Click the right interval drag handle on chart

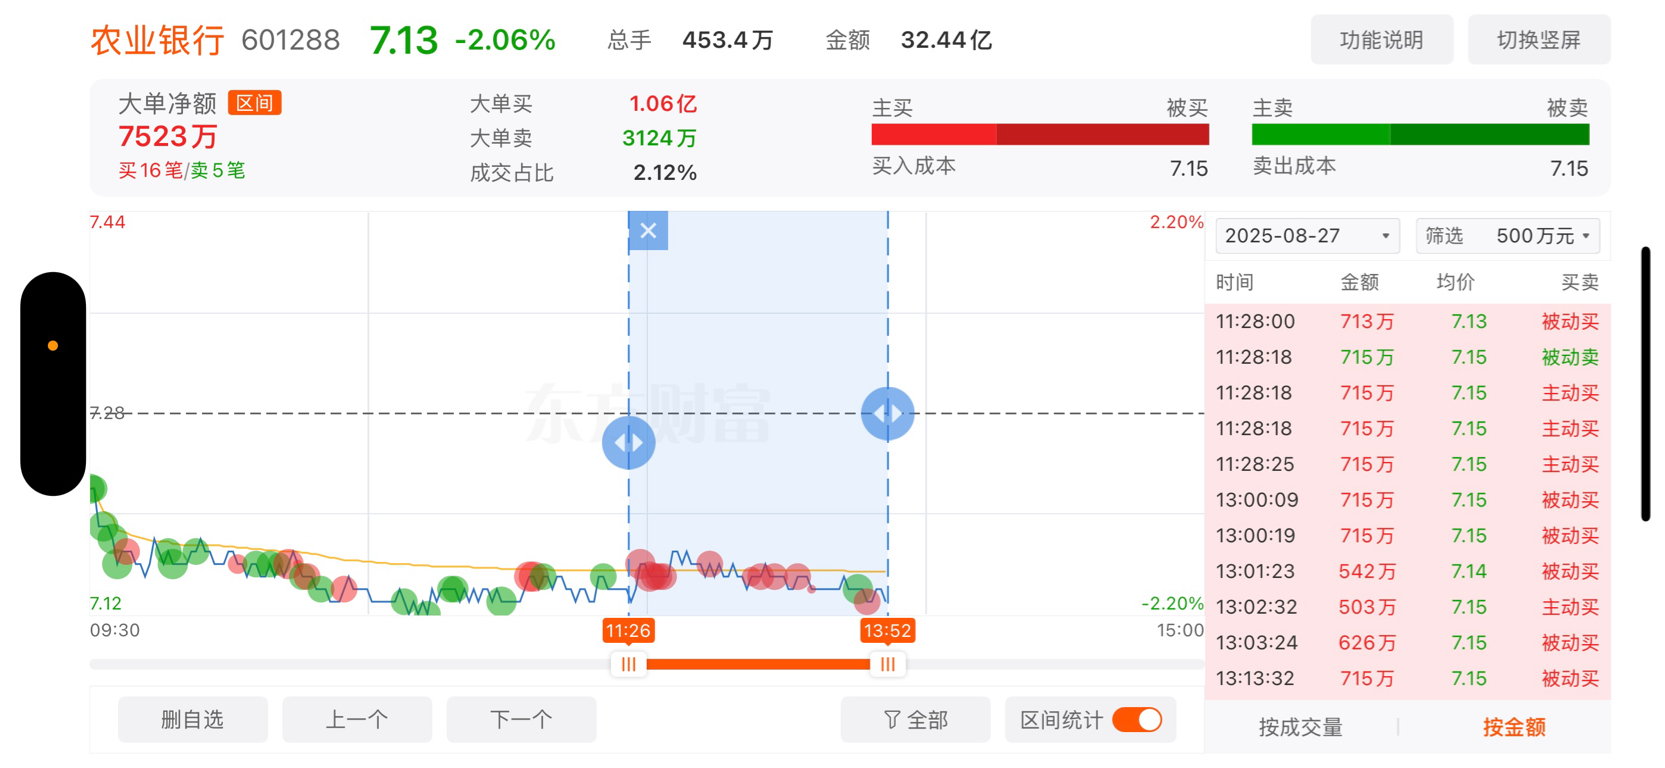point(888,413)
